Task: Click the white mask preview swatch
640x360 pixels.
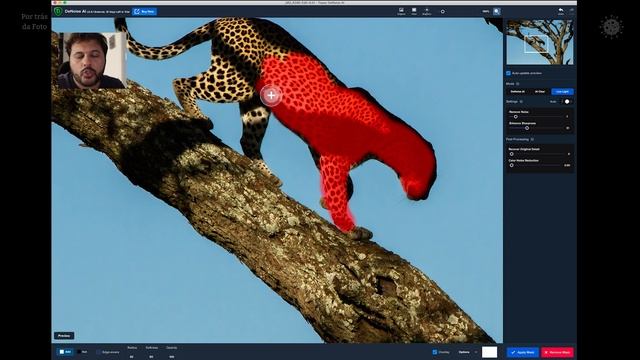Action: [489, 352]
